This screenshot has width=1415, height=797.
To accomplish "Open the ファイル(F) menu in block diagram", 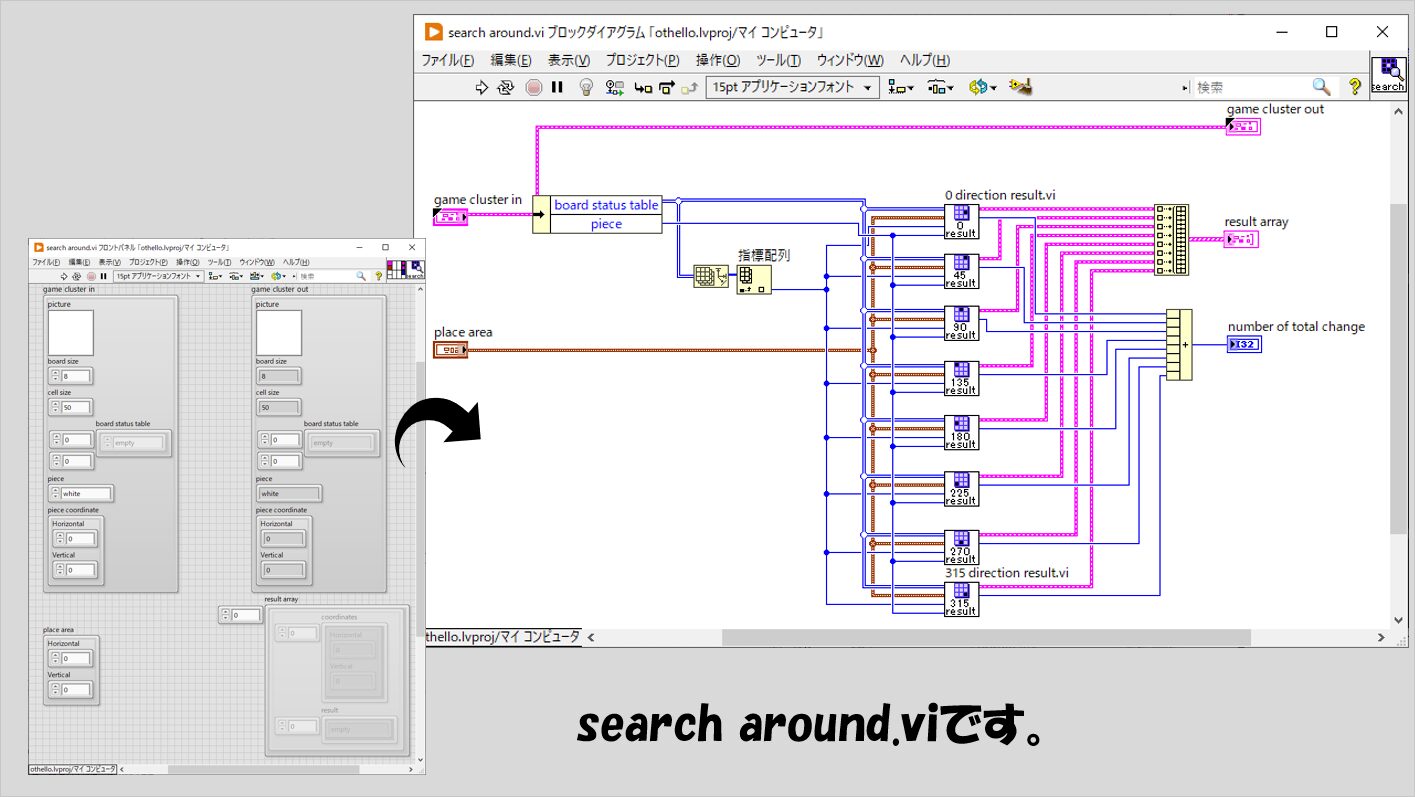I will tap(447, 60).
